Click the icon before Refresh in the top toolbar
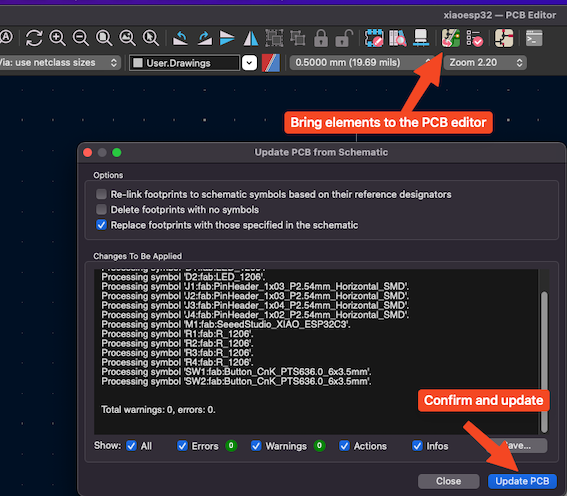 click(x=6, y=37)
